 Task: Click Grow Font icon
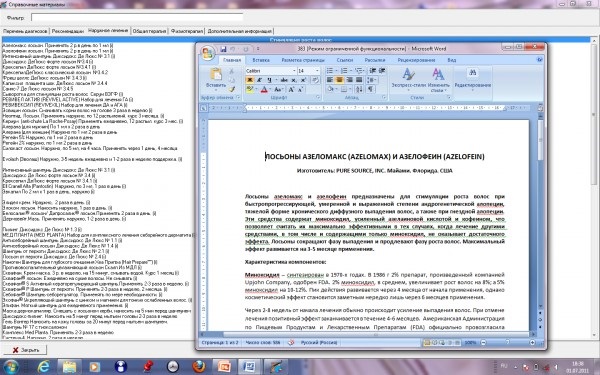pos(291,90)
